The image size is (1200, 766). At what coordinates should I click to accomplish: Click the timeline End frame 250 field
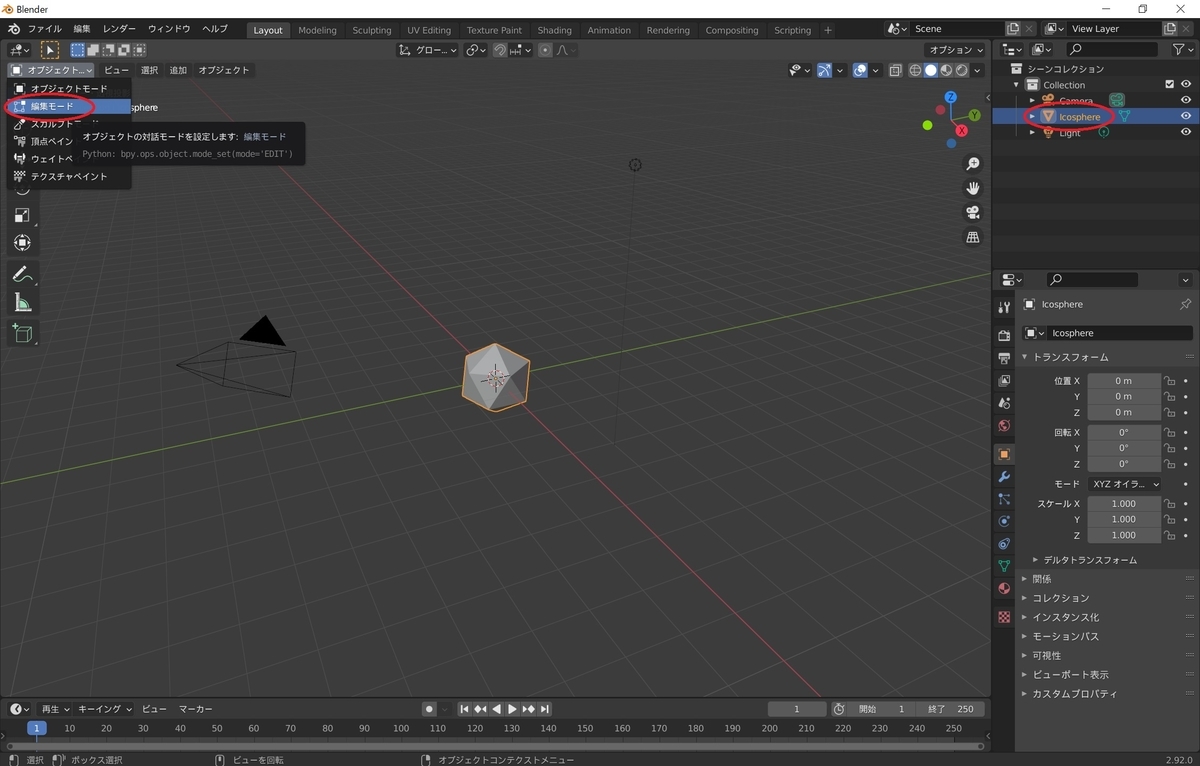[x=950, y=709]
